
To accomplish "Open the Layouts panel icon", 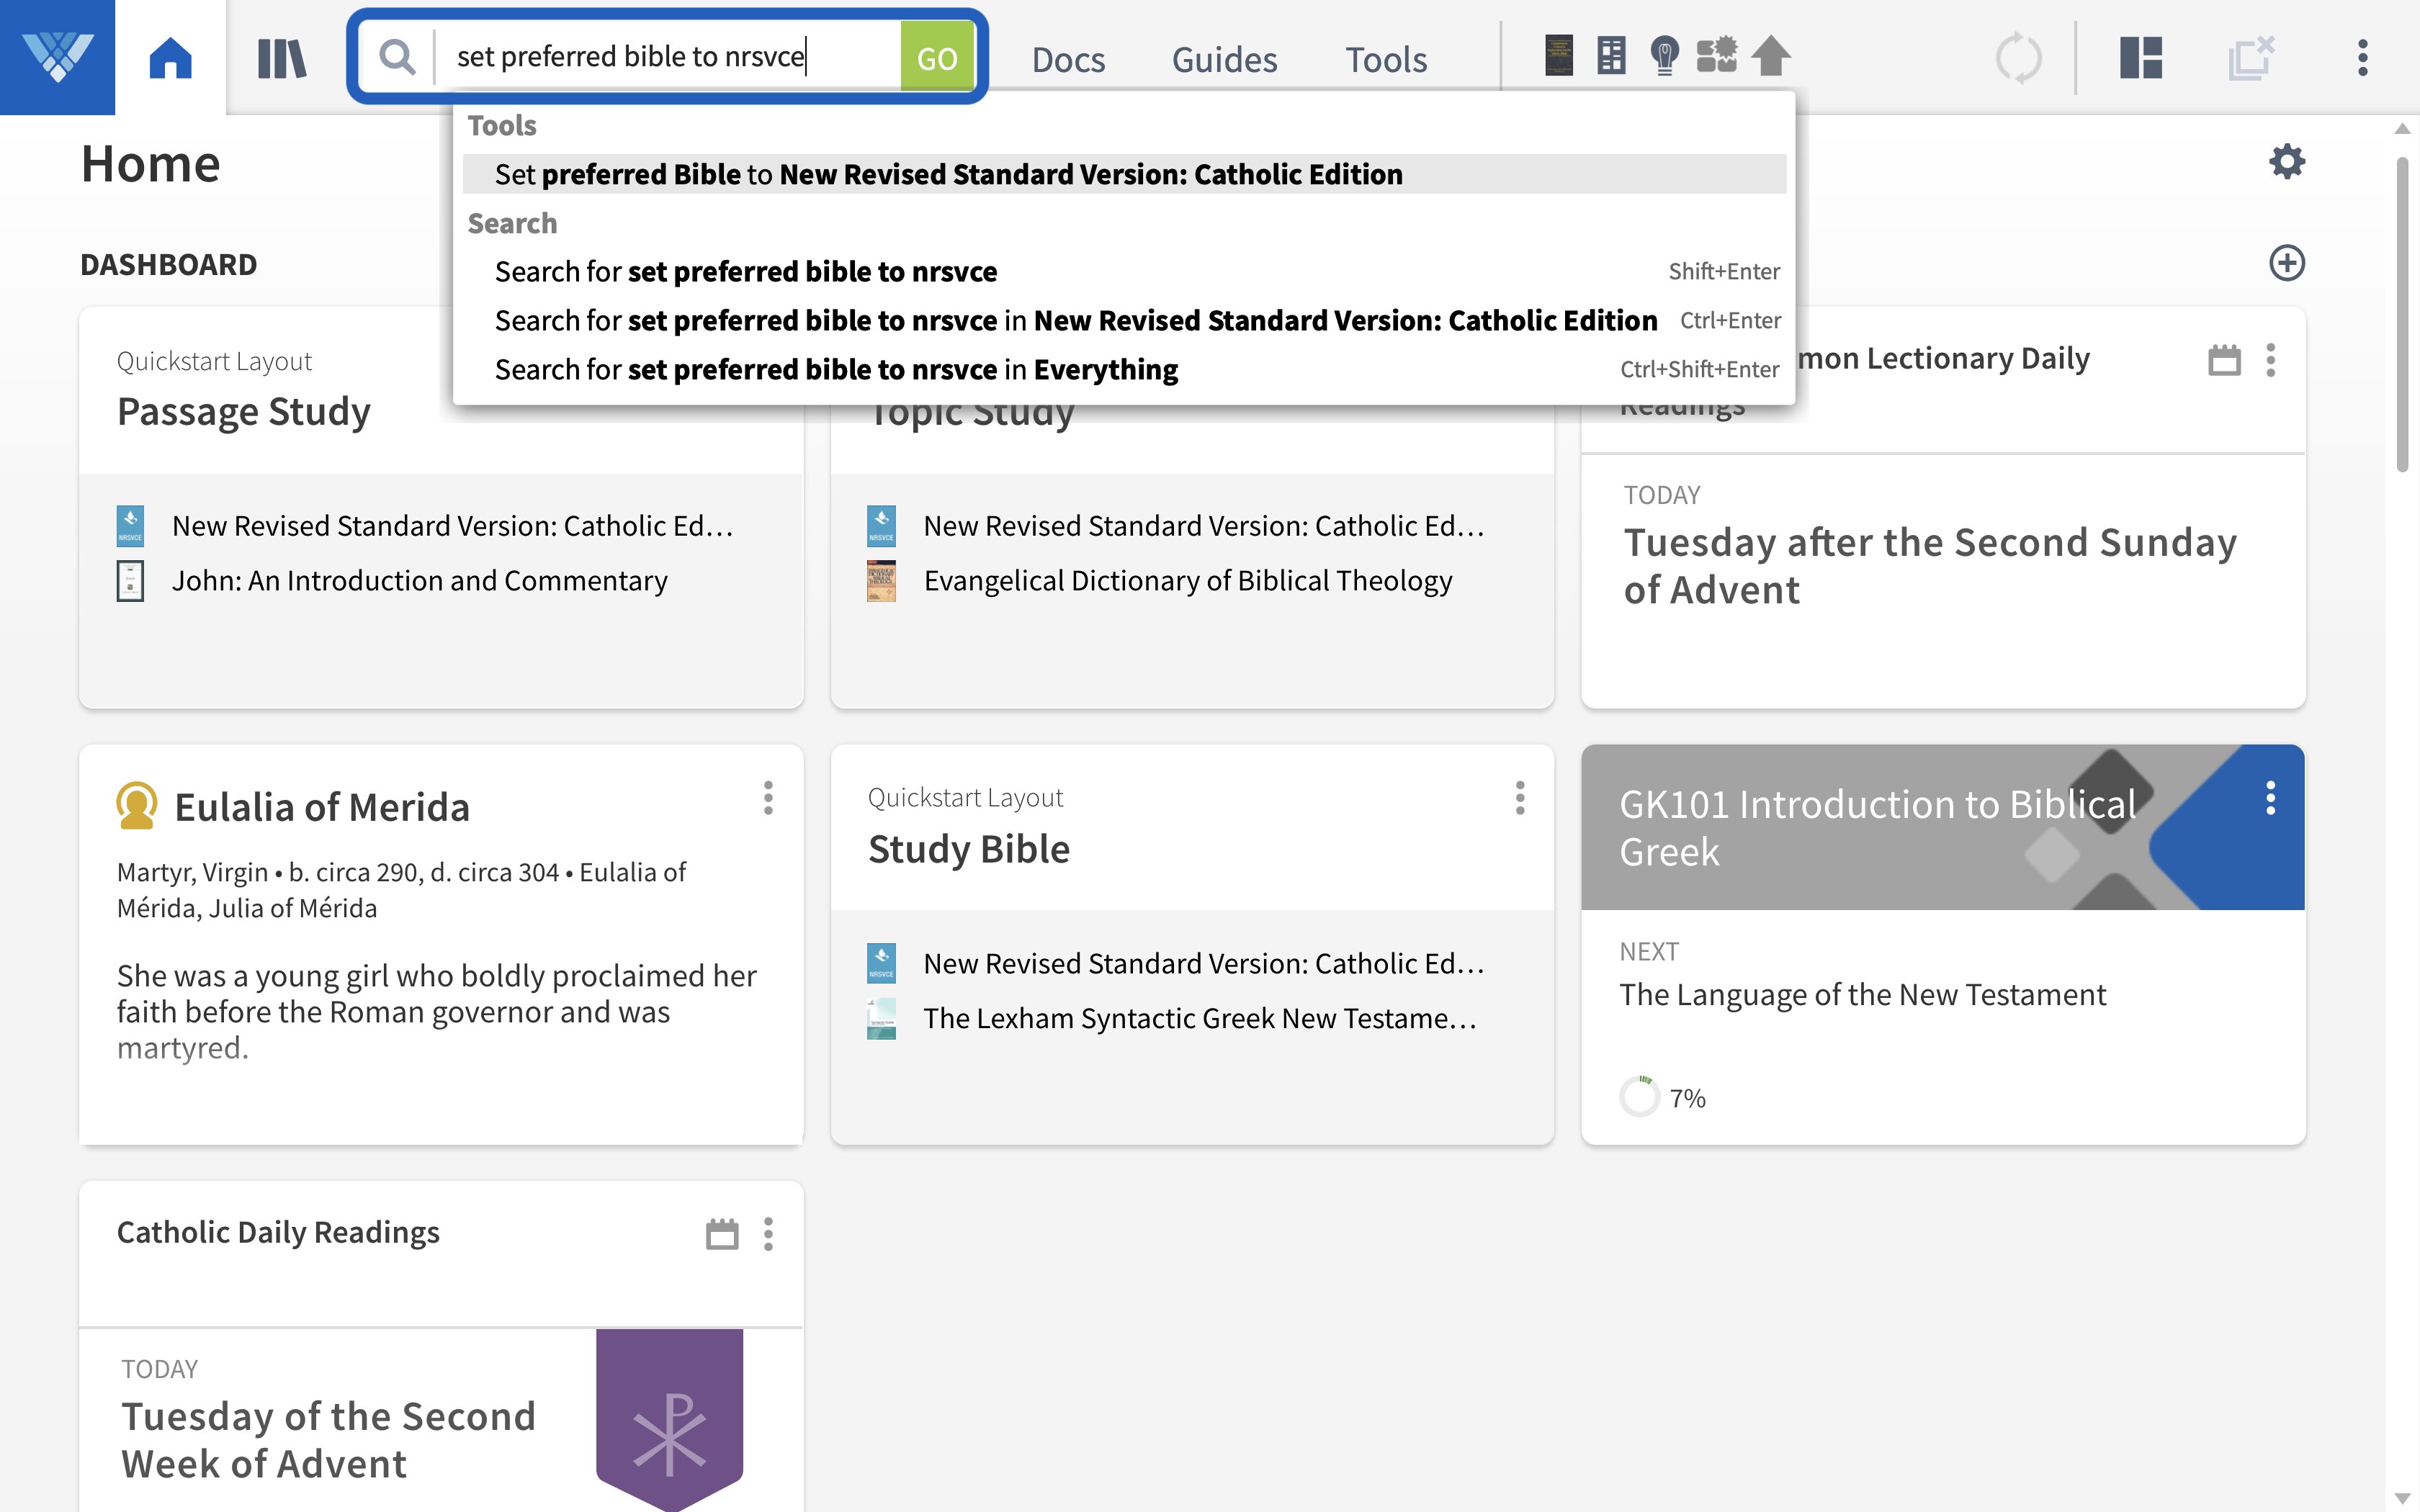I will coord(2141,58).
